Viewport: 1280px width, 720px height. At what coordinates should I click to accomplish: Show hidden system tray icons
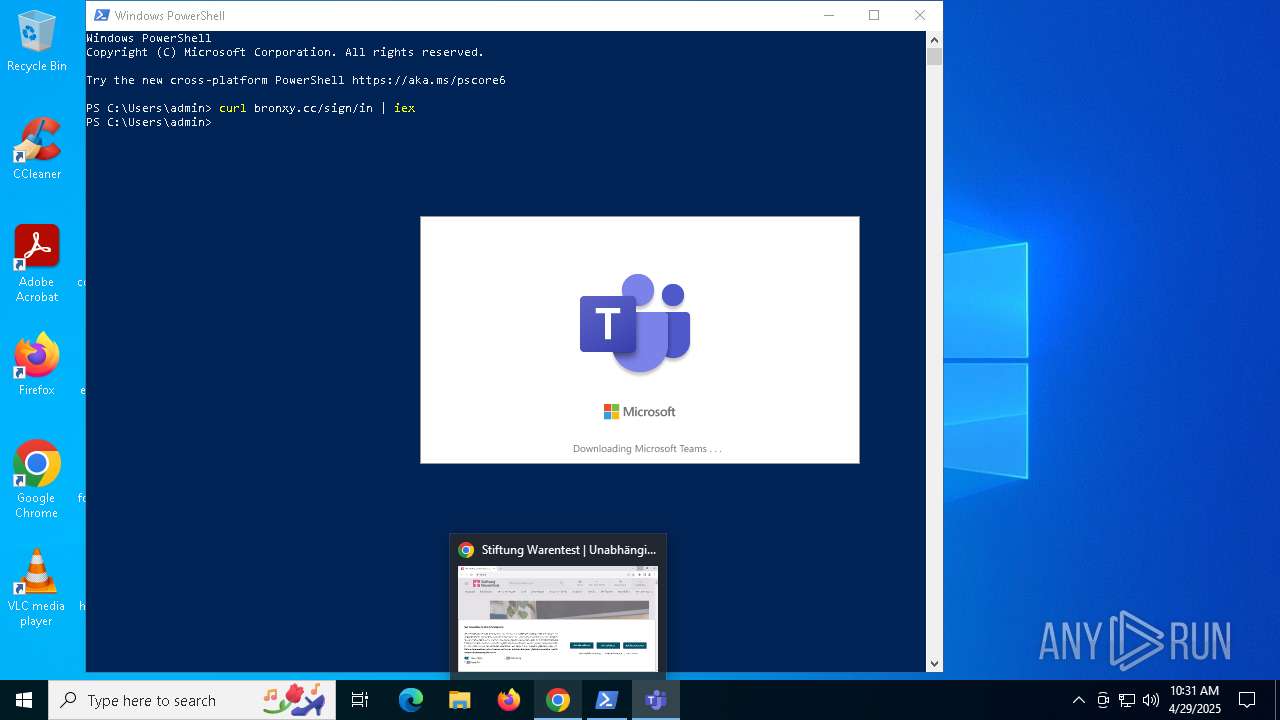click(x=1079, y=700)
